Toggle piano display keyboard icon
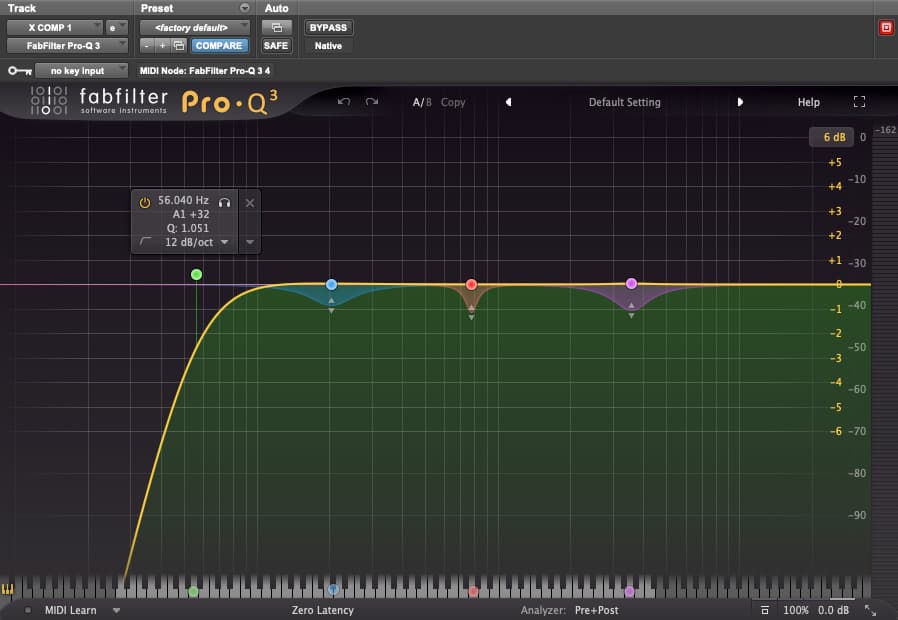 coord(7,589)
